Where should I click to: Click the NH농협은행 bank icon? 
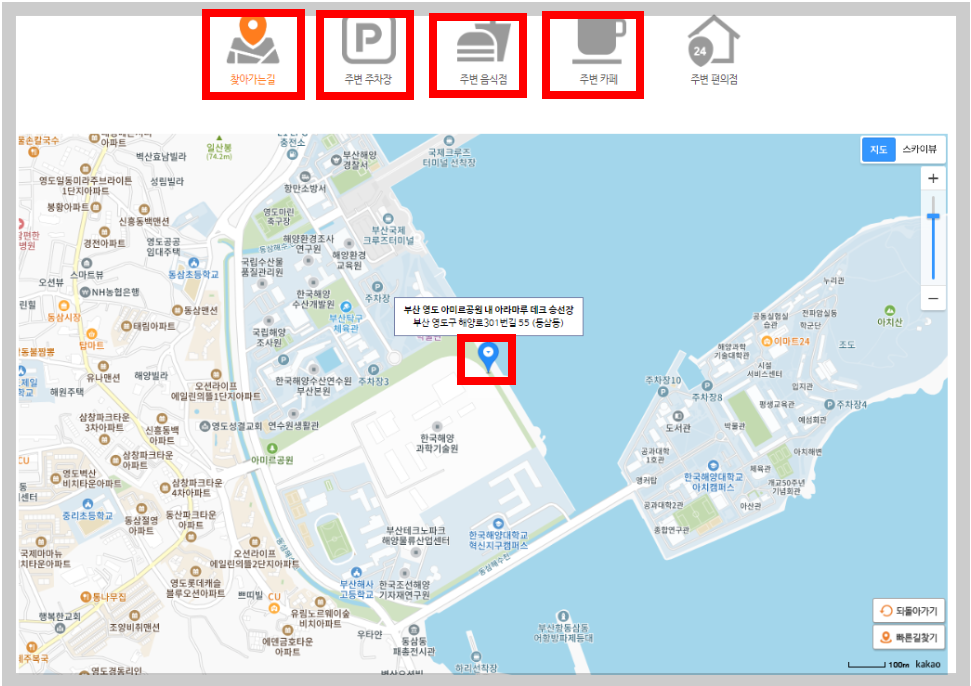(x=85, y=292)
